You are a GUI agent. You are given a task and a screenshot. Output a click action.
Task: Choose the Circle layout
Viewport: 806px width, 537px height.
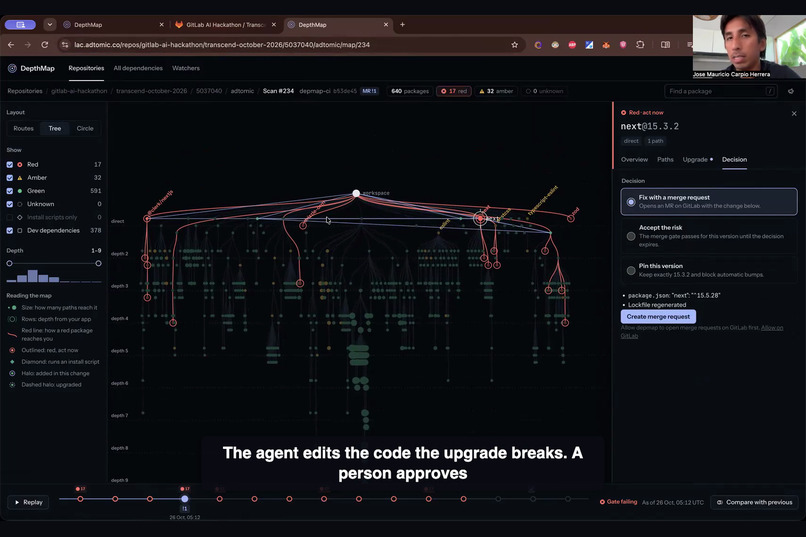tap(85, 128)
